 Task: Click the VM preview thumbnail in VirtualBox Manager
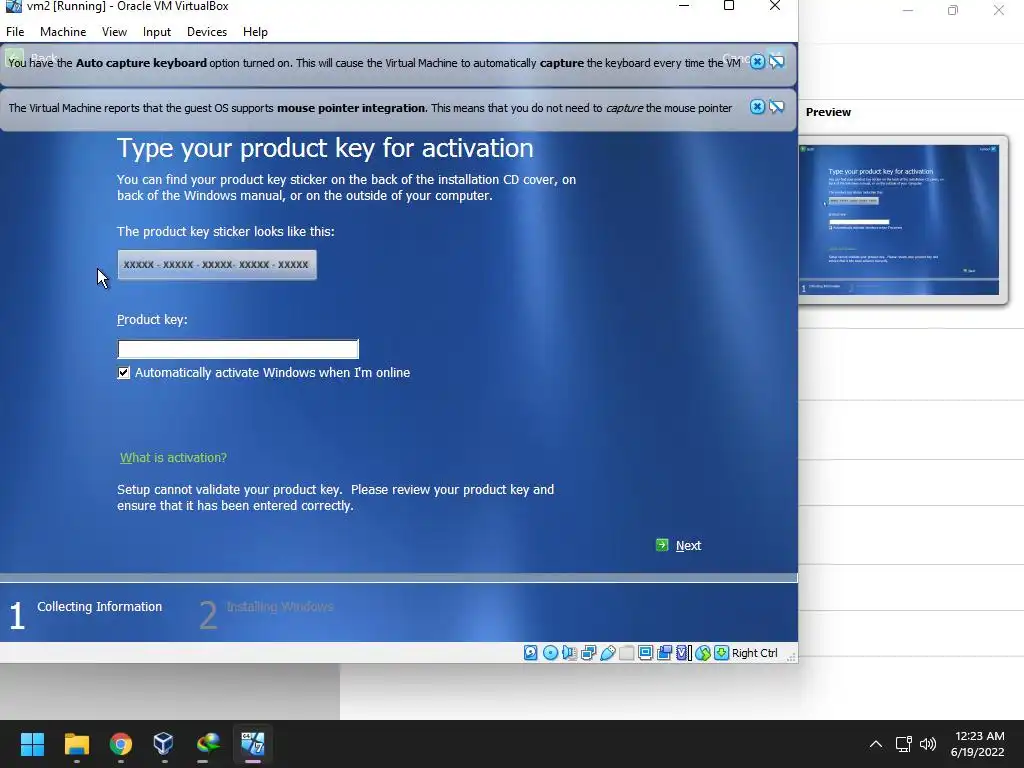899,219
